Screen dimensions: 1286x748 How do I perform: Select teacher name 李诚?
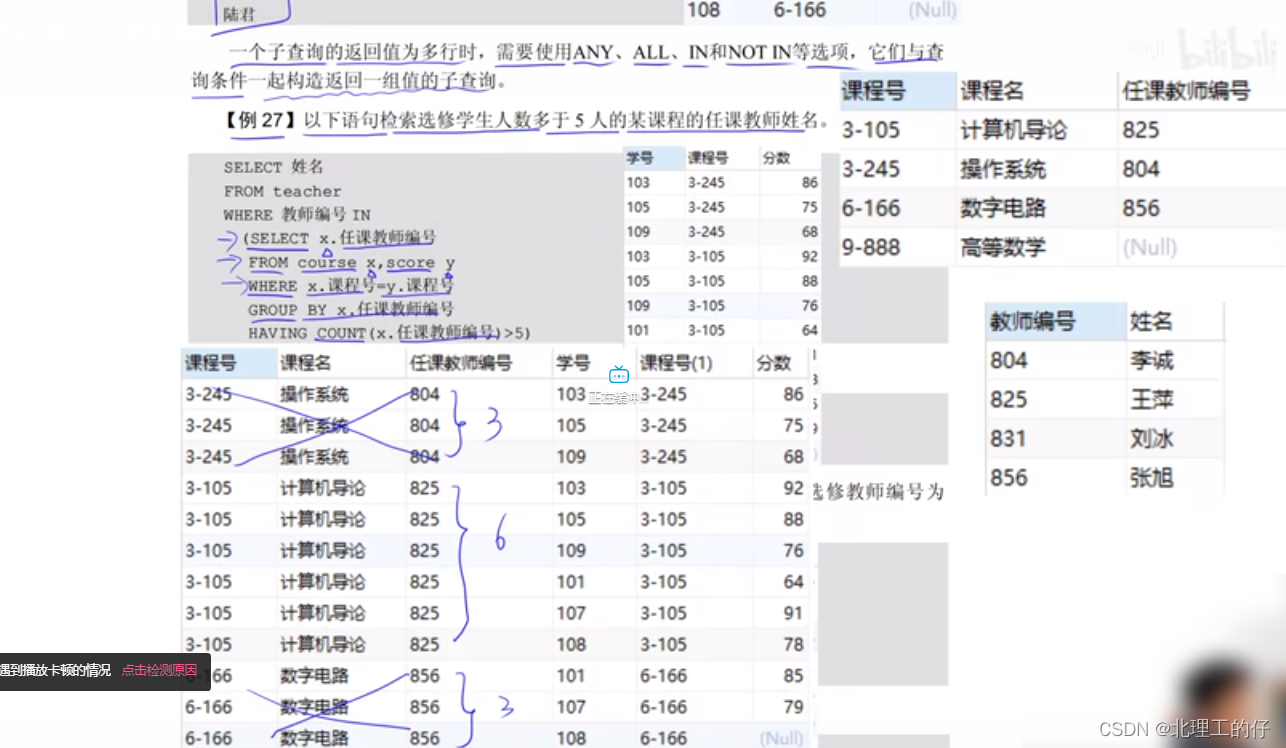[1151, 360]
